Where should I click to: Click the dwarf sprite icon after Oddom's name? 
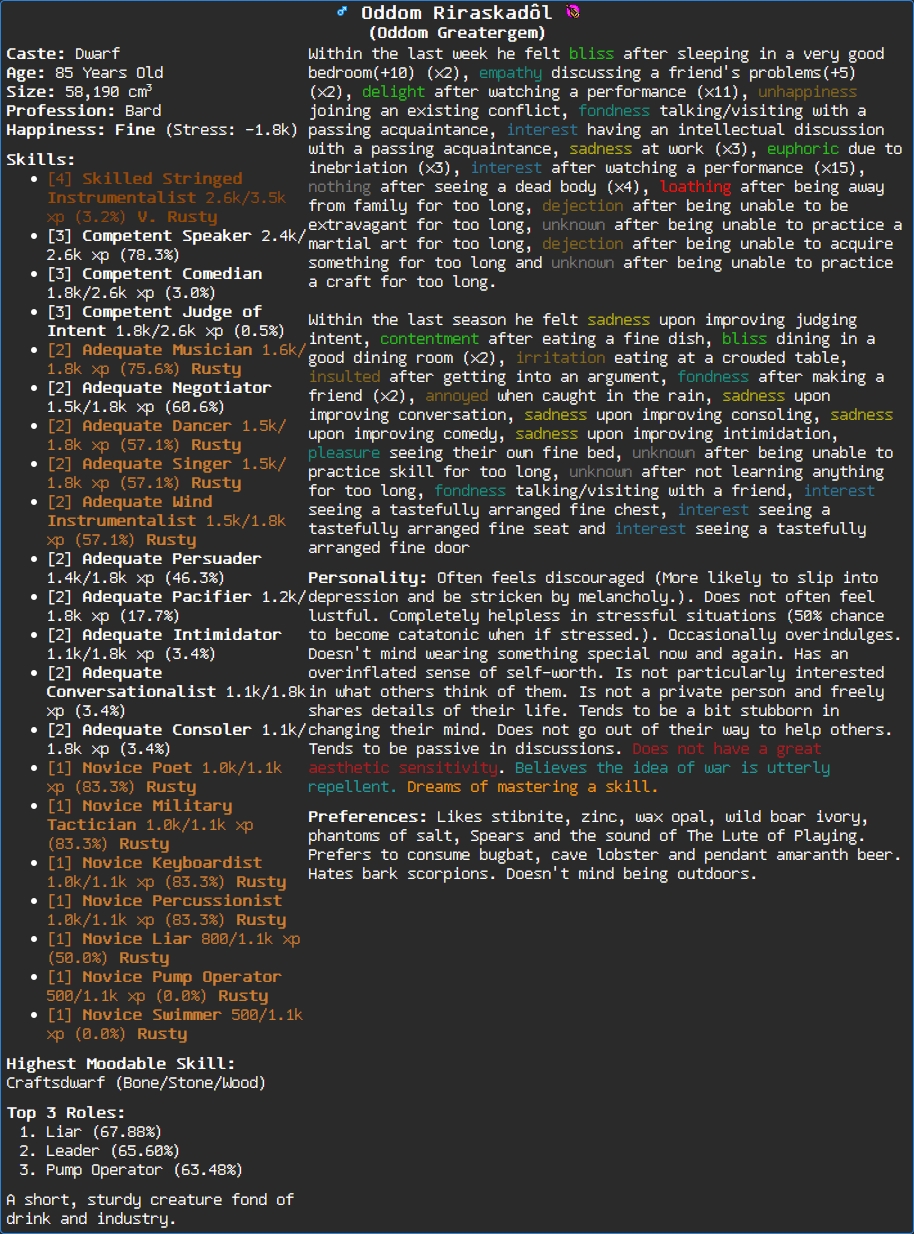point(574,13)
